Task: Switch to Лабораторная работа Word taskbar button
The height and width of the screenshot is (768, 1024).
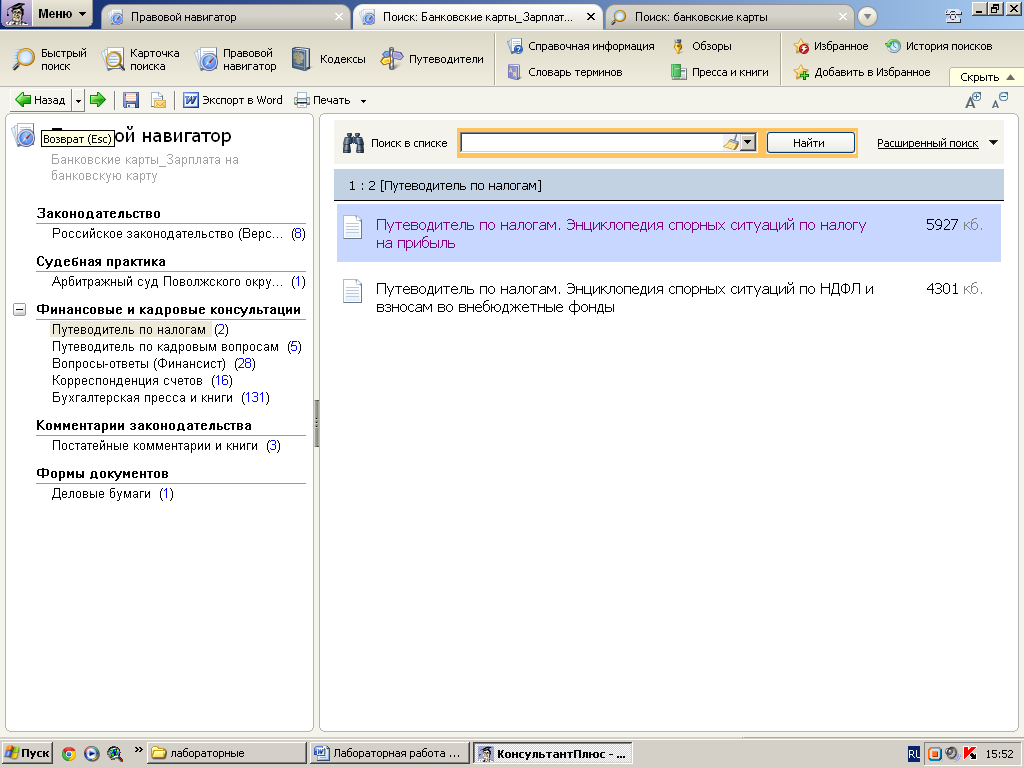Action: tap(390, 753)
